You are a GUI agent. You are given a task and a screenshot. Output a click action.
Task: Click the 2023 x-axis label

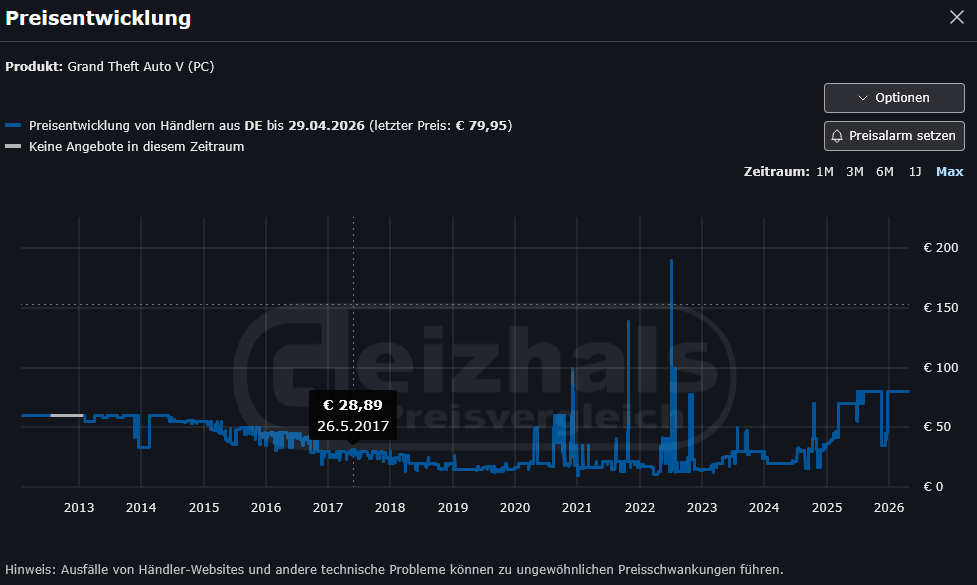[702, 507]
